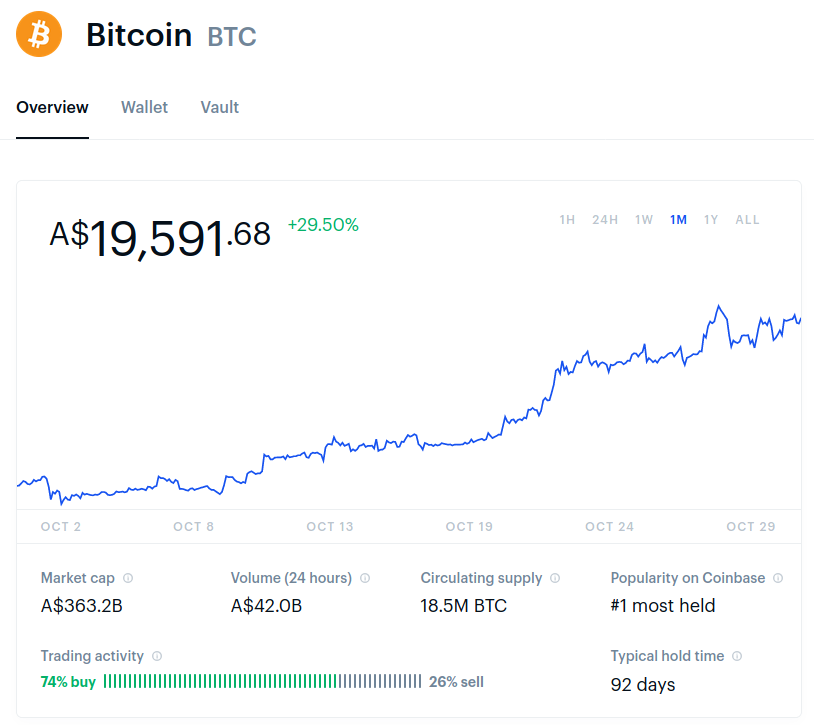Image resolution: width=814 pixels, height=725 pixels.
Task: Click the Volume (24 hours) info icon
Action: (365, 578)
